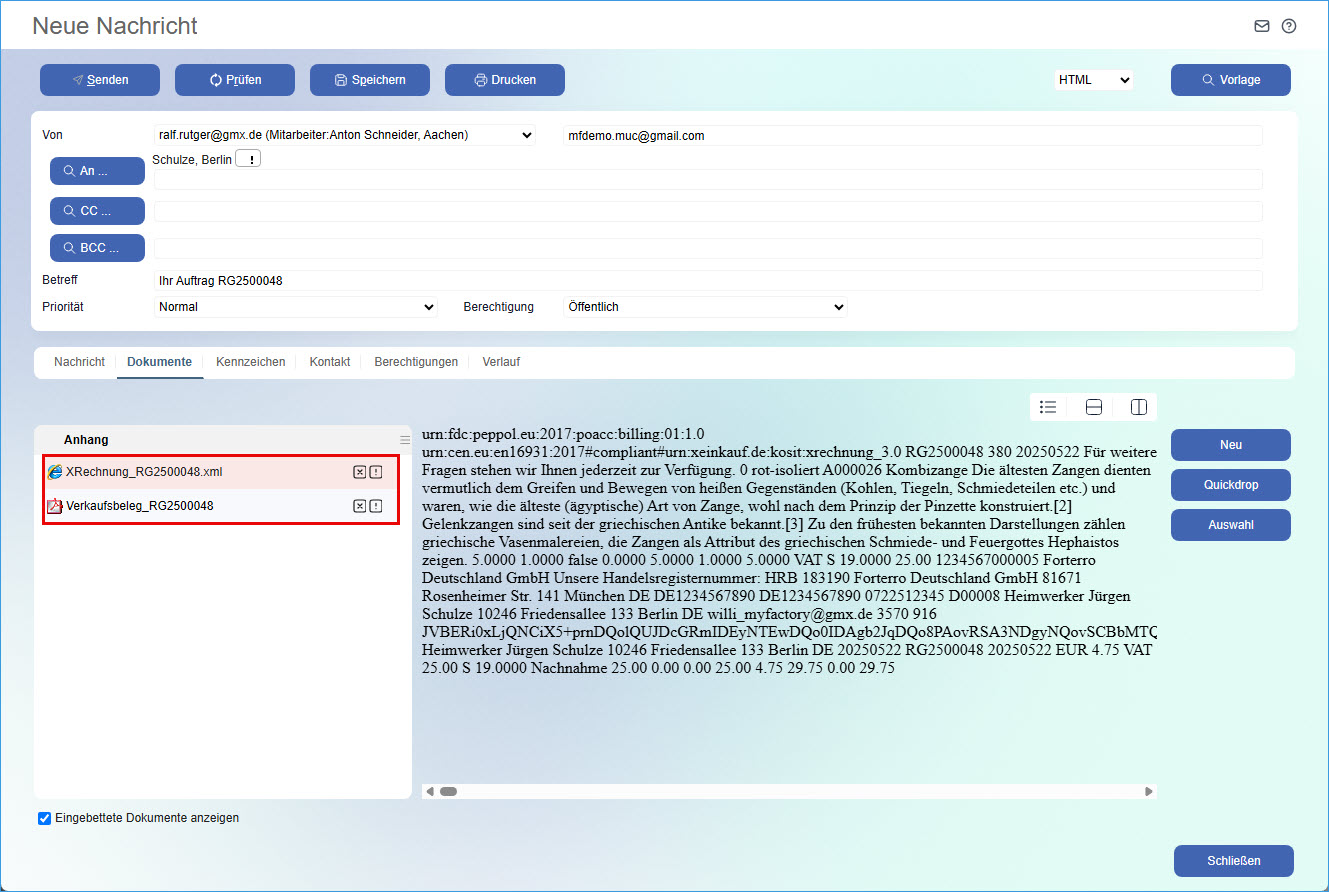This screenshot has width=1329, height=892.
Task: Click the envelope icon in the title bar
Action: [x=1262, y=26]
